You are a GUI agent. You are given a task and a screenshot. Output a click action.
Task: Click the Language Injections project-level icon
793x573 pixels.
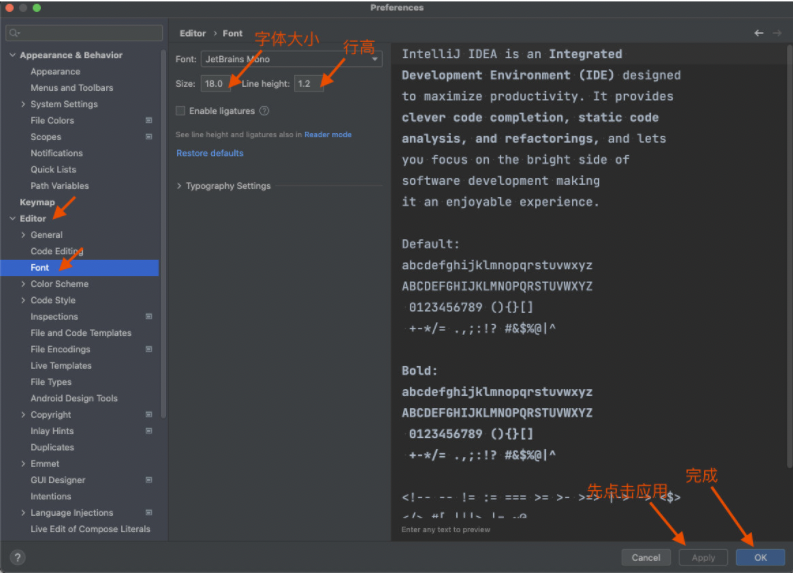(149, 513)
